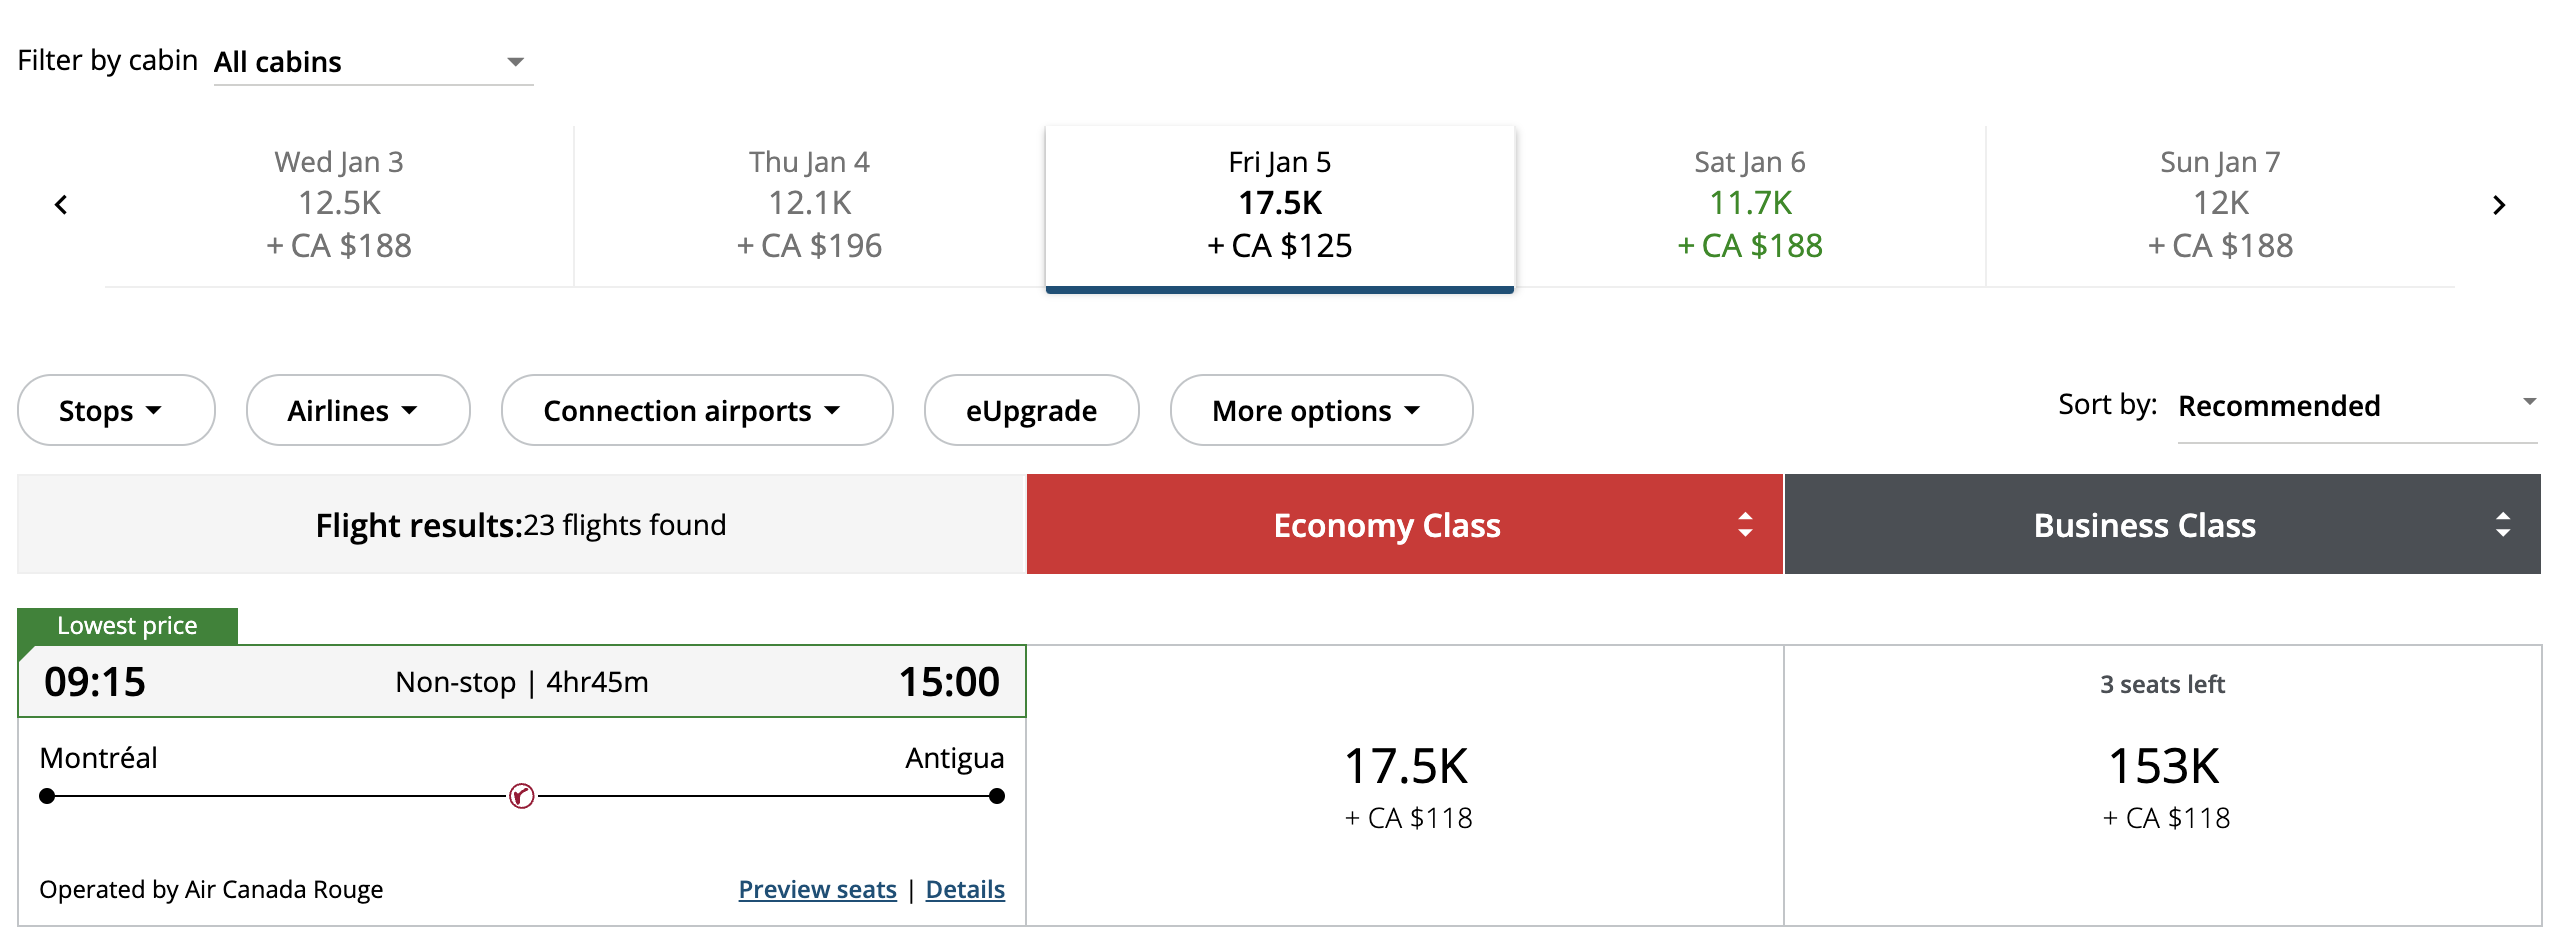Open the Filter by cabin dropdown
The image size is (2558, 942).
373,62
